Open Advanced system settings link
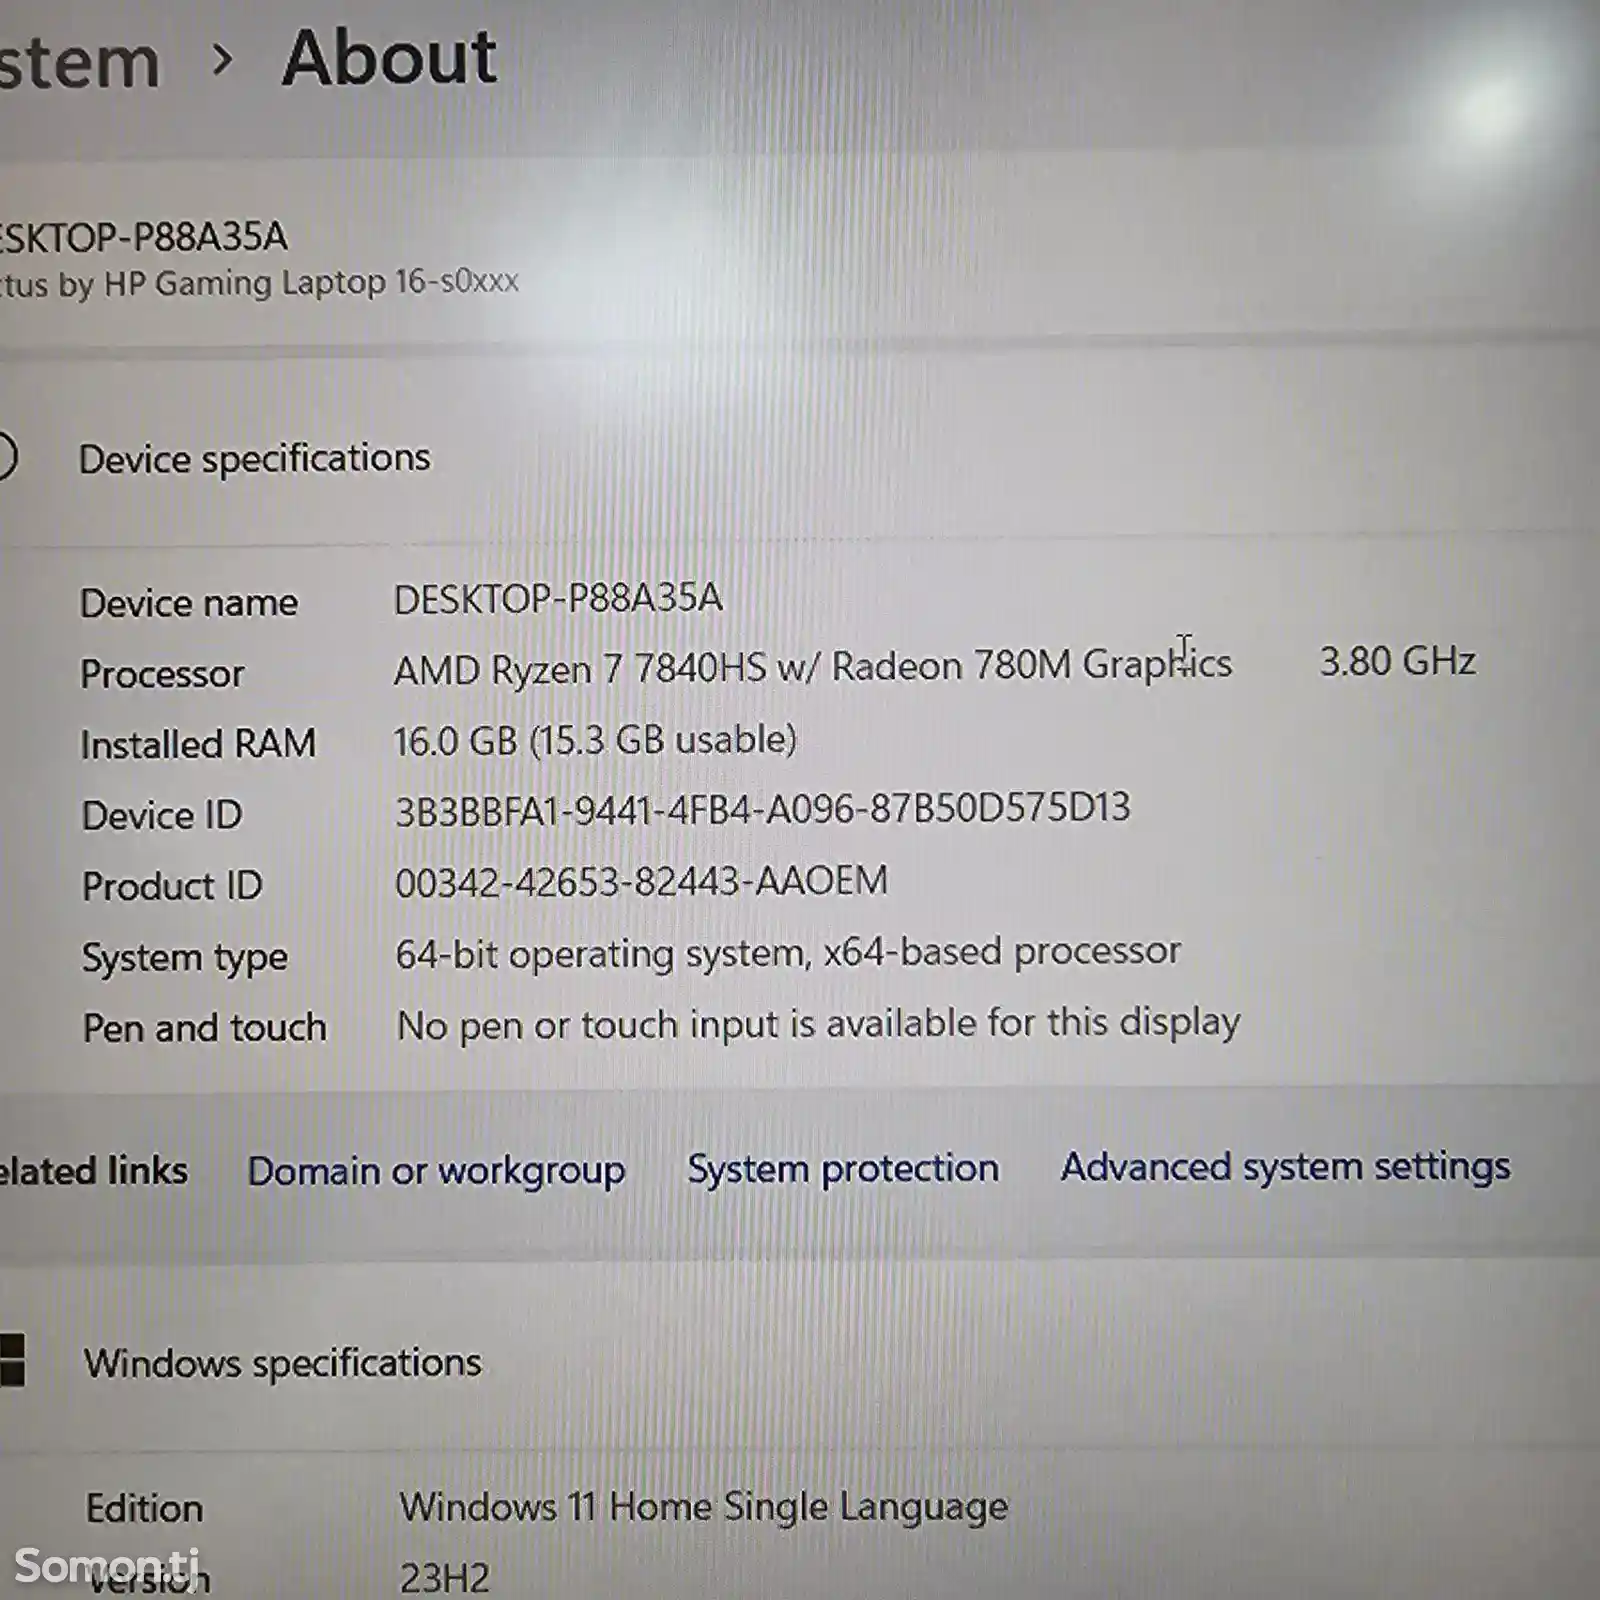The image size is (1600, 1600). tap(1286, 1167)
